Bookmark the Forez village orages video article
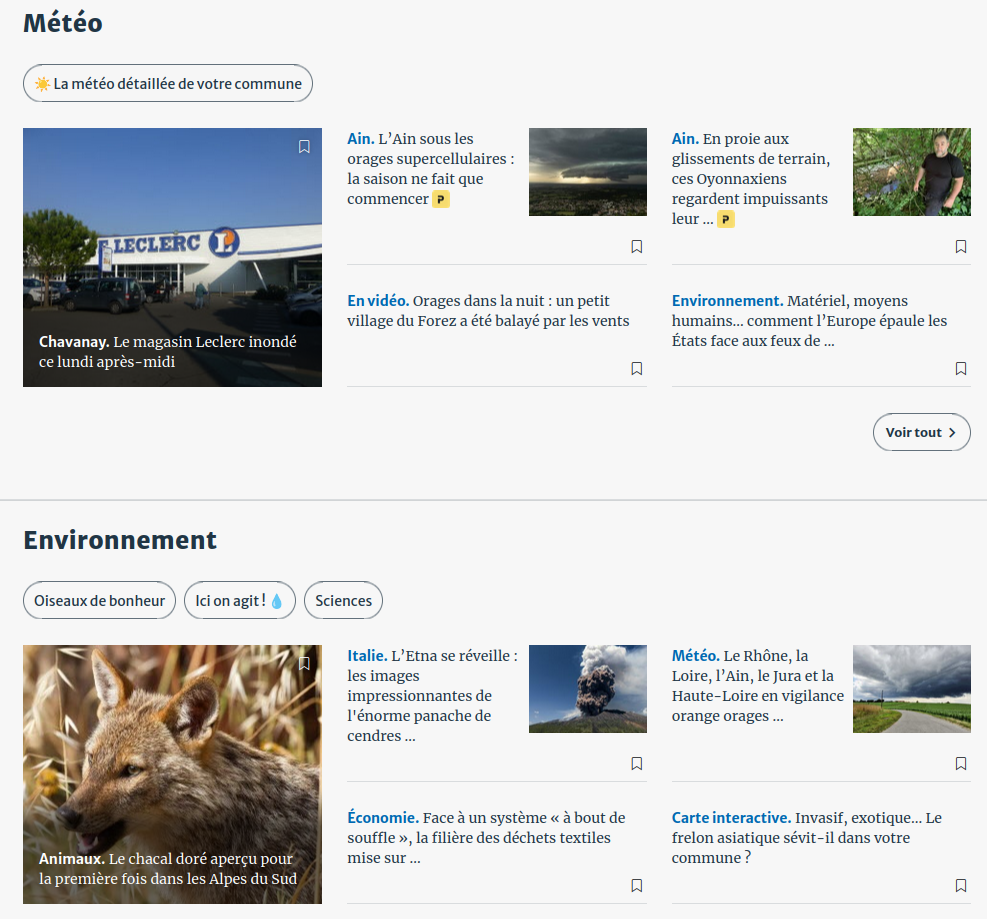This screenshot has height=919, width=987. click(x=636, y=369)
